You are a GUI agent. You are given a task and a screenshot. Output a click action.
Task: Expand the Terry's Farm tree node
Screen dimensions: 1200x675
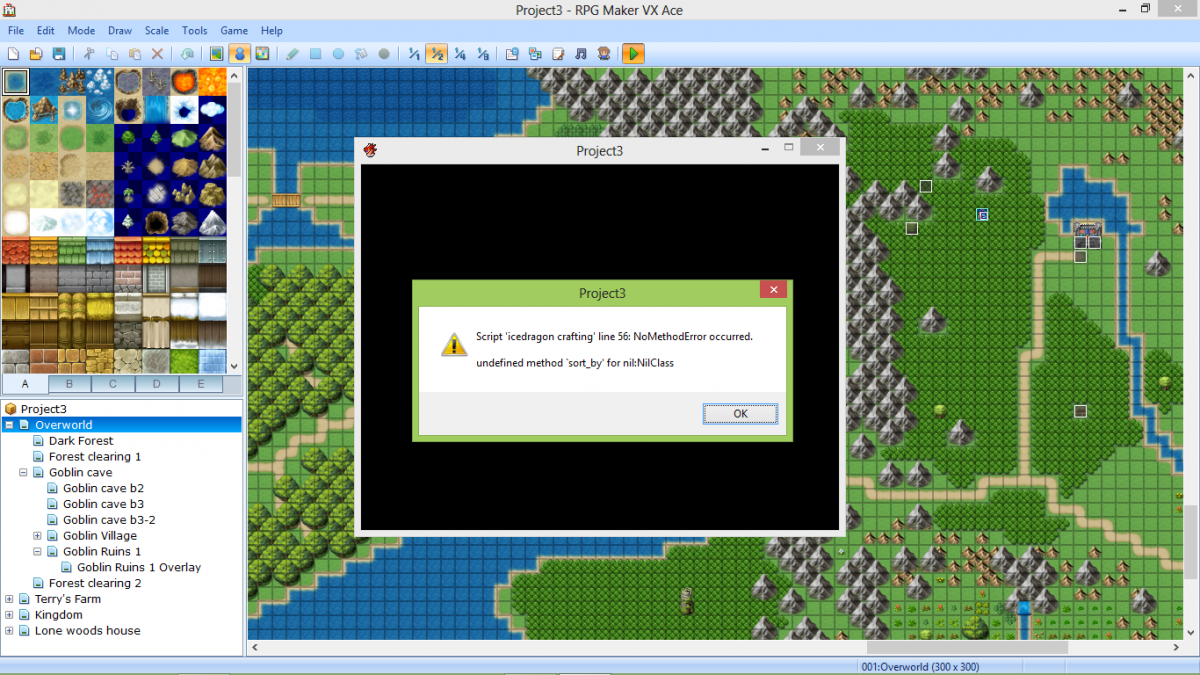point(9,599)
